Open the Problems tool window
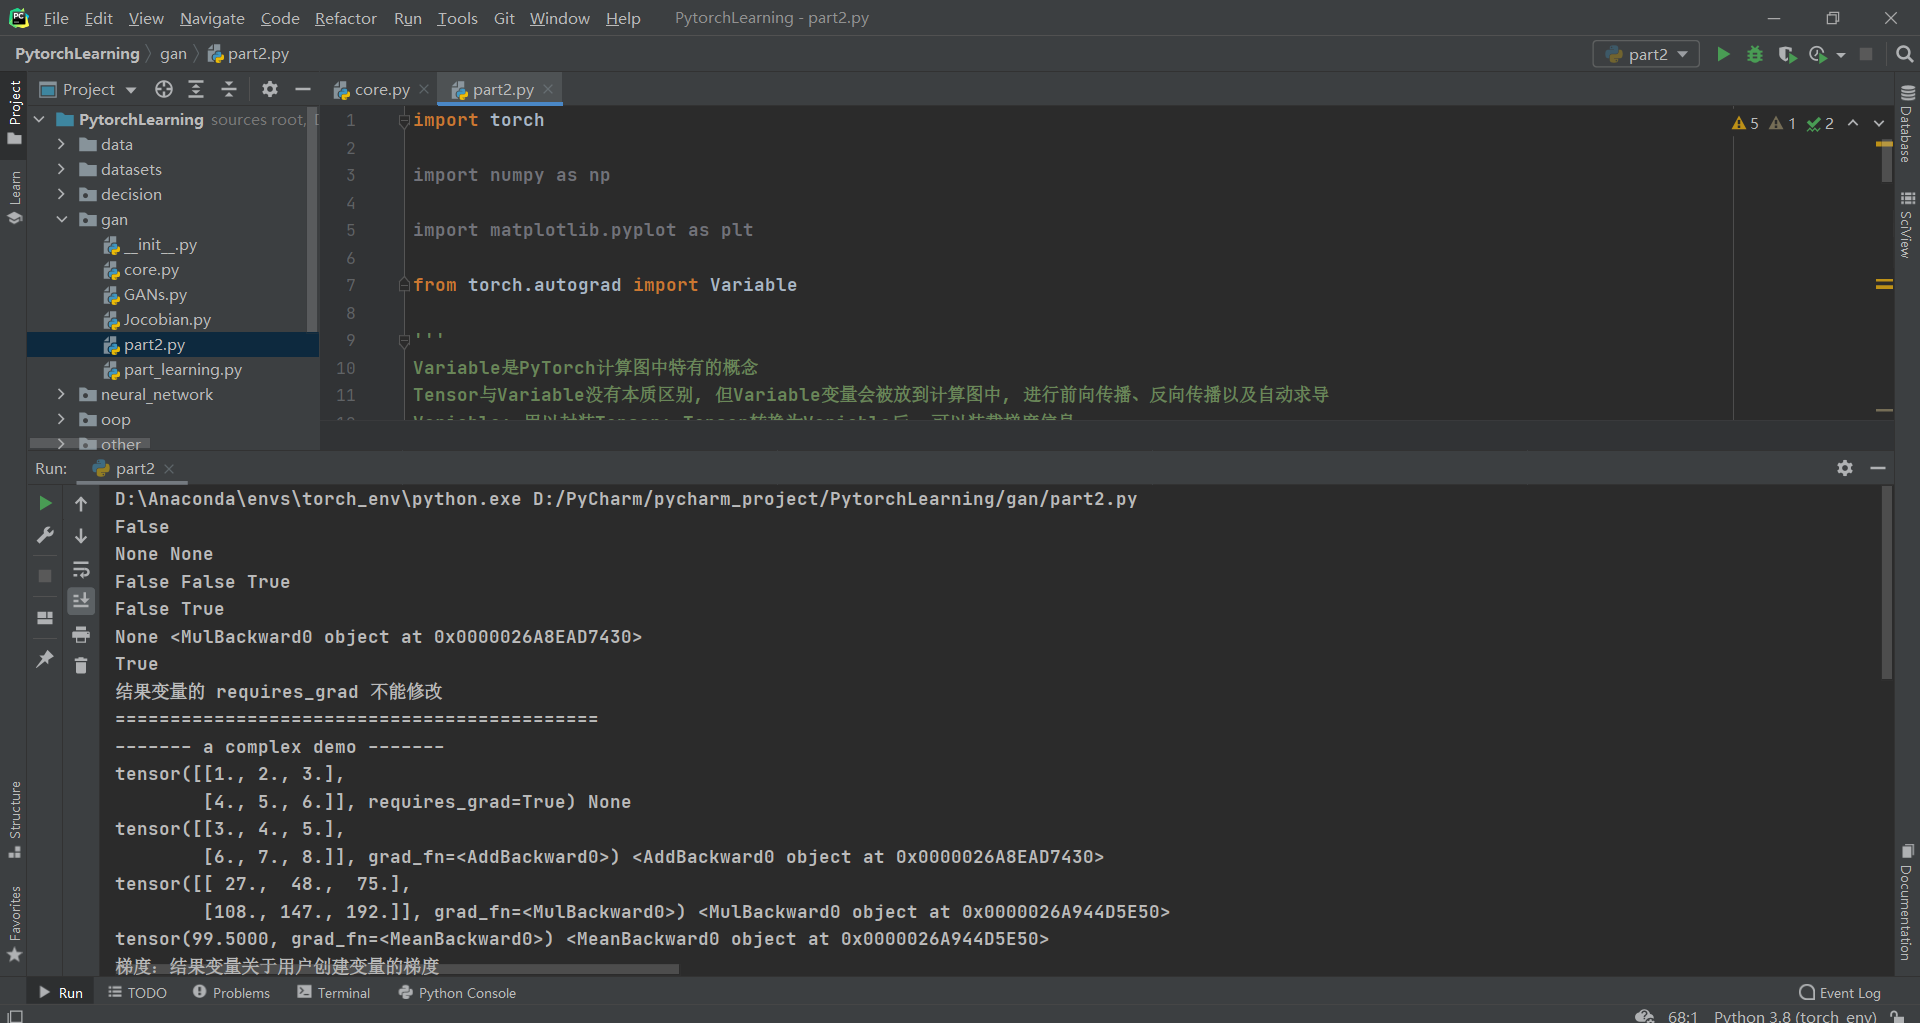 pyautogui.click(x=231, y=992)
